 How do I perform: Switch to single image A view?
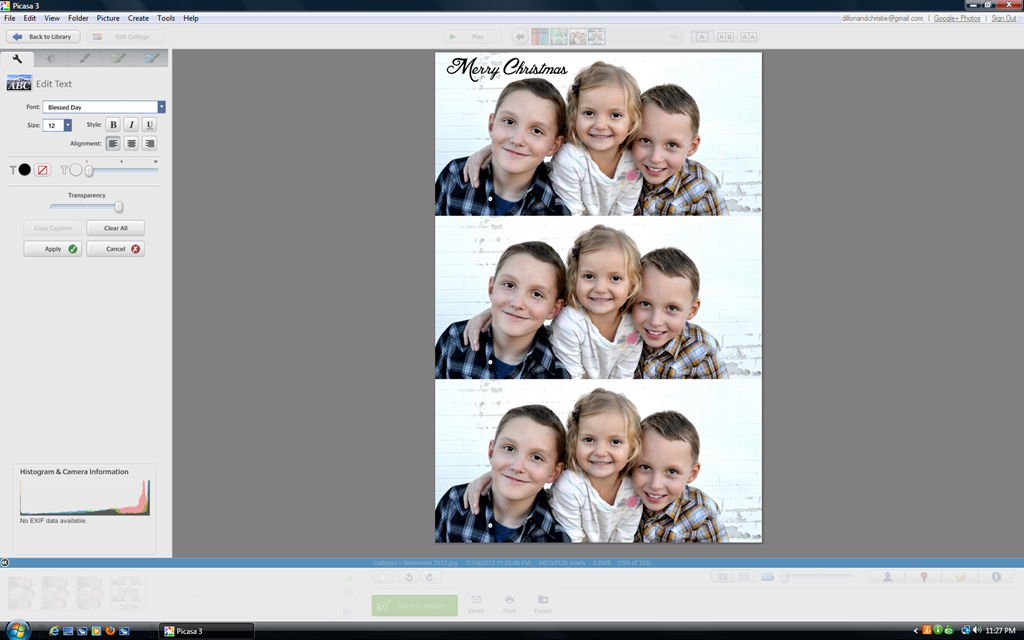click(701, 37)
